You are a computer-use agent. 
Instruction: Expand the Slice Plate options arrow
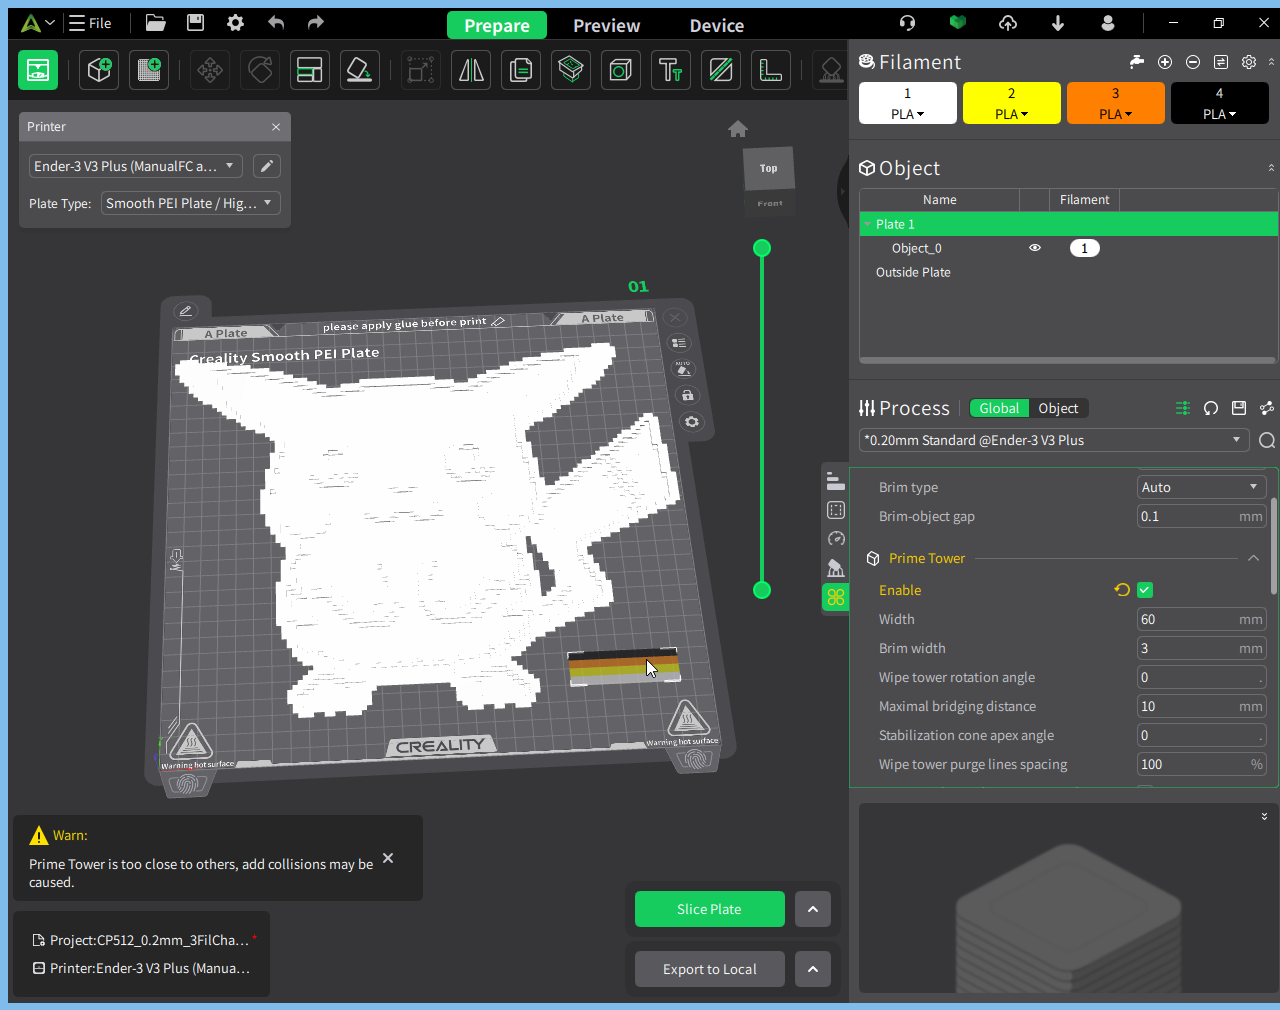coord(813,909)
